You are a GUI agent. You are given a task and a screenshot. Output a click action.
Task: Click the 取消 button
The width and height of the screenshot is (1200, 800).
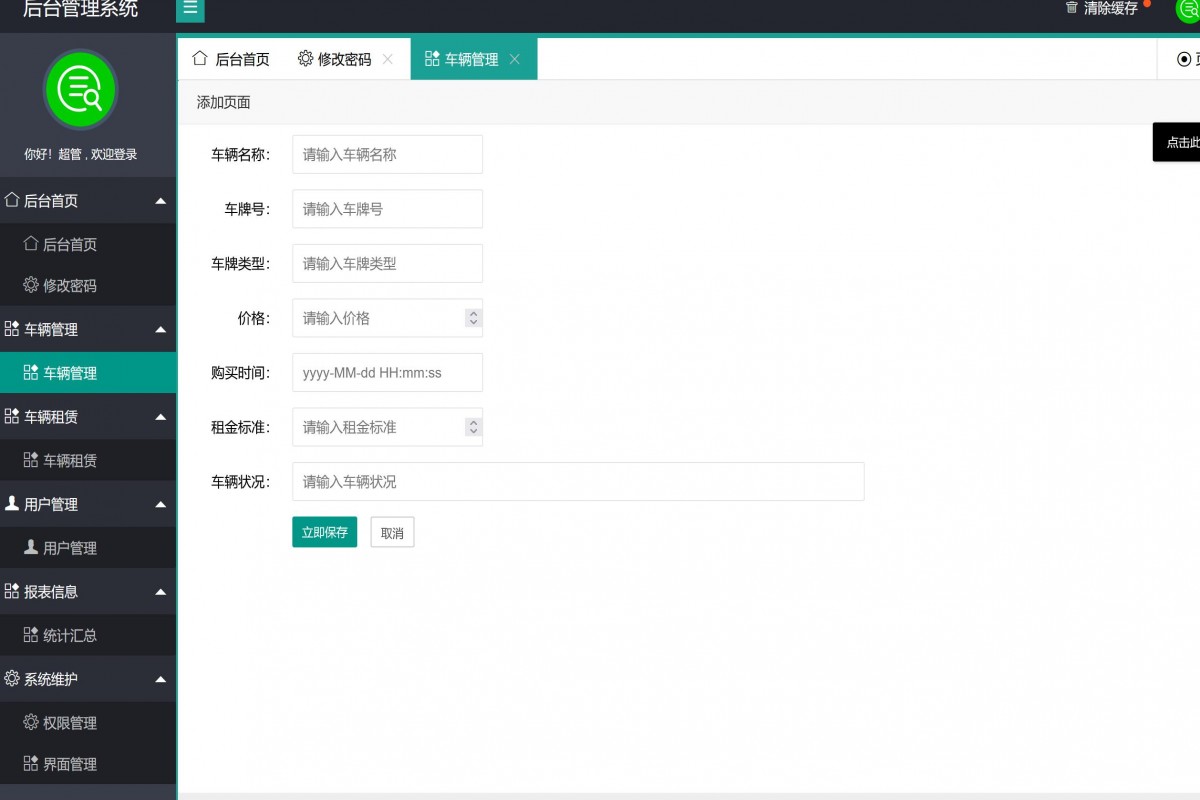pyautogui.click(x=392, y=533)
